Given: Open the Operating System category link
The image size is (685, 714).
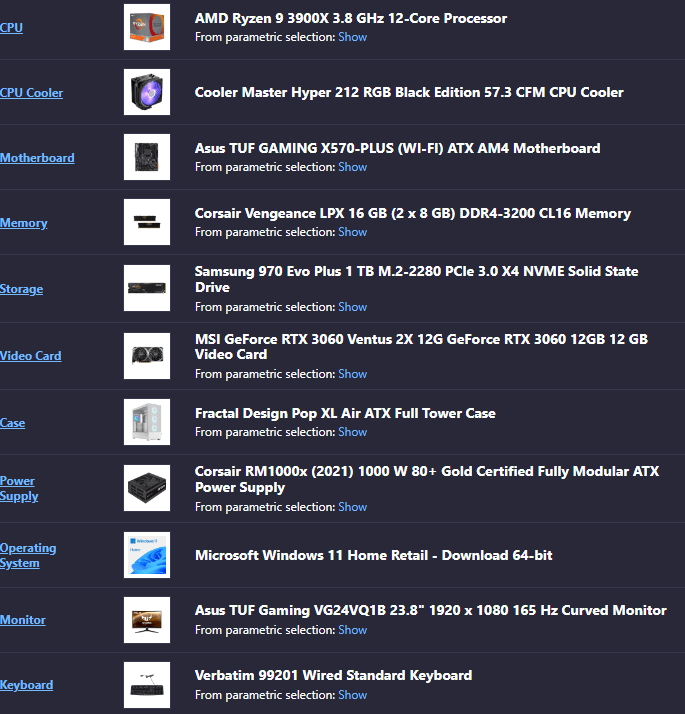Looking at the screenshot, I should [28, 556].
